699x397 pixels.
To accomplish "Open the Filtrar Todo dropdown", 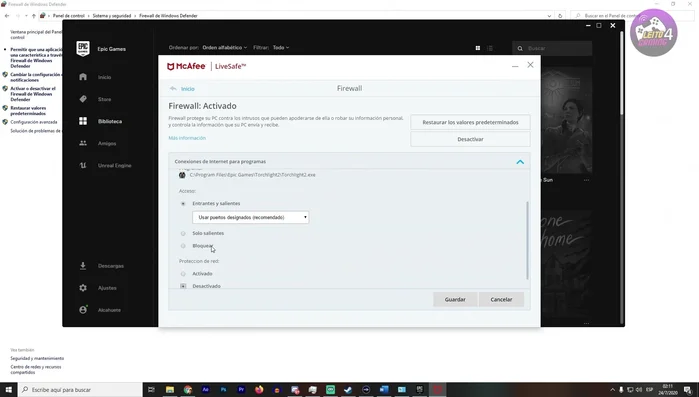I will [x=281, y=47].
